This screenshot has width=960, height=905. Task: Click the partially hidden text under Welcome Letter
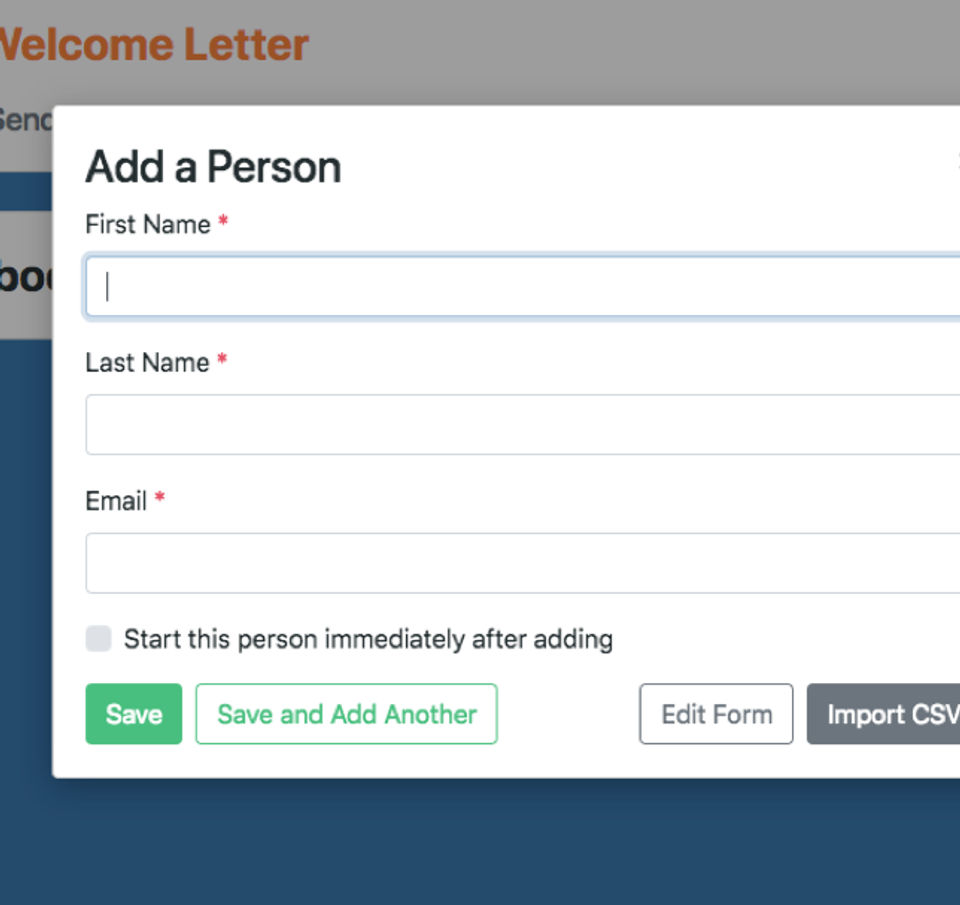25,120
